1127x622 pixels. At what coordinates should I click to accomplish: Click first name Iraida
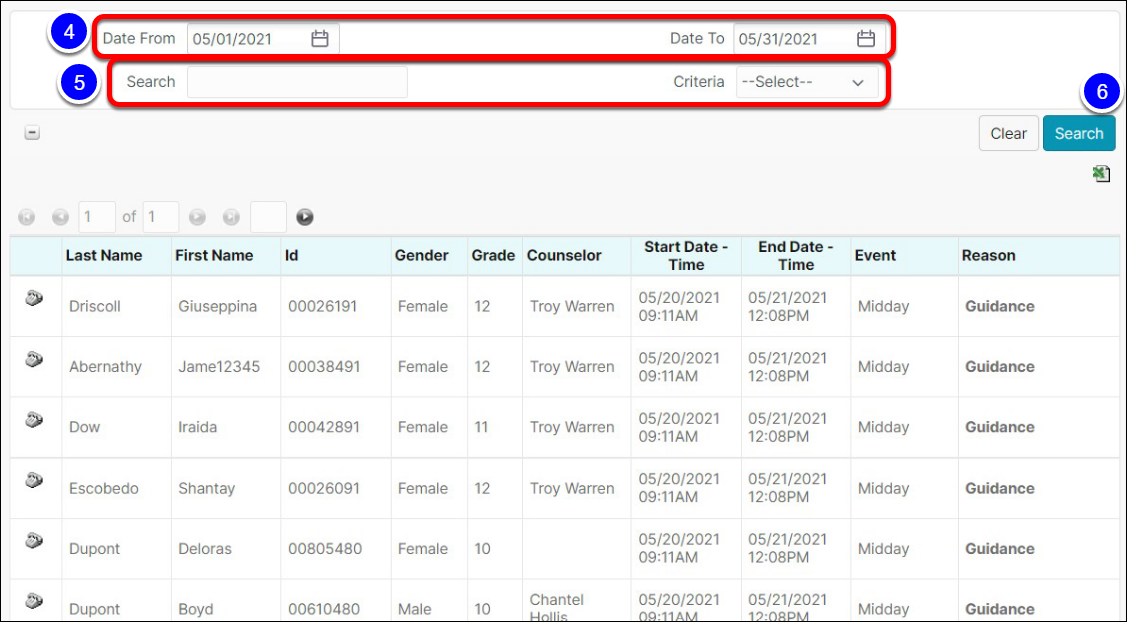point(197,427)
